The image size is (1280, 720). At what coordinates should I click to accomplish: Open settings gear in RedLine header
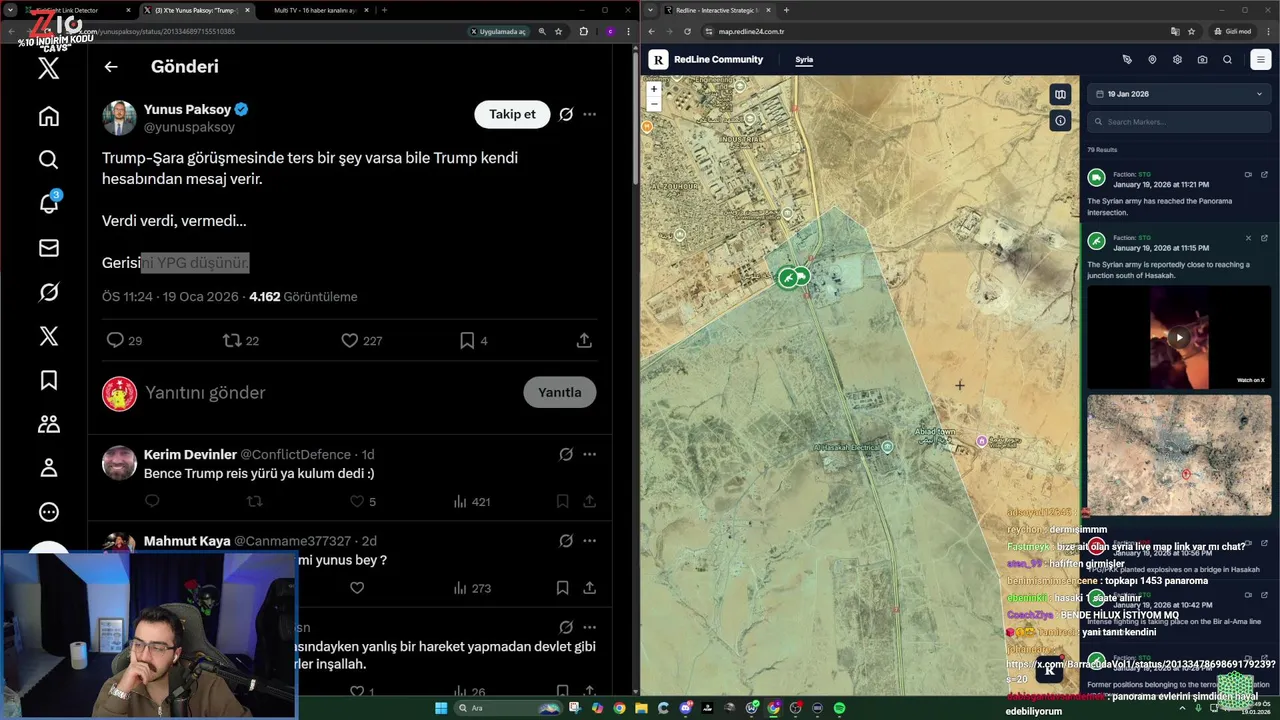point(1177,60)
